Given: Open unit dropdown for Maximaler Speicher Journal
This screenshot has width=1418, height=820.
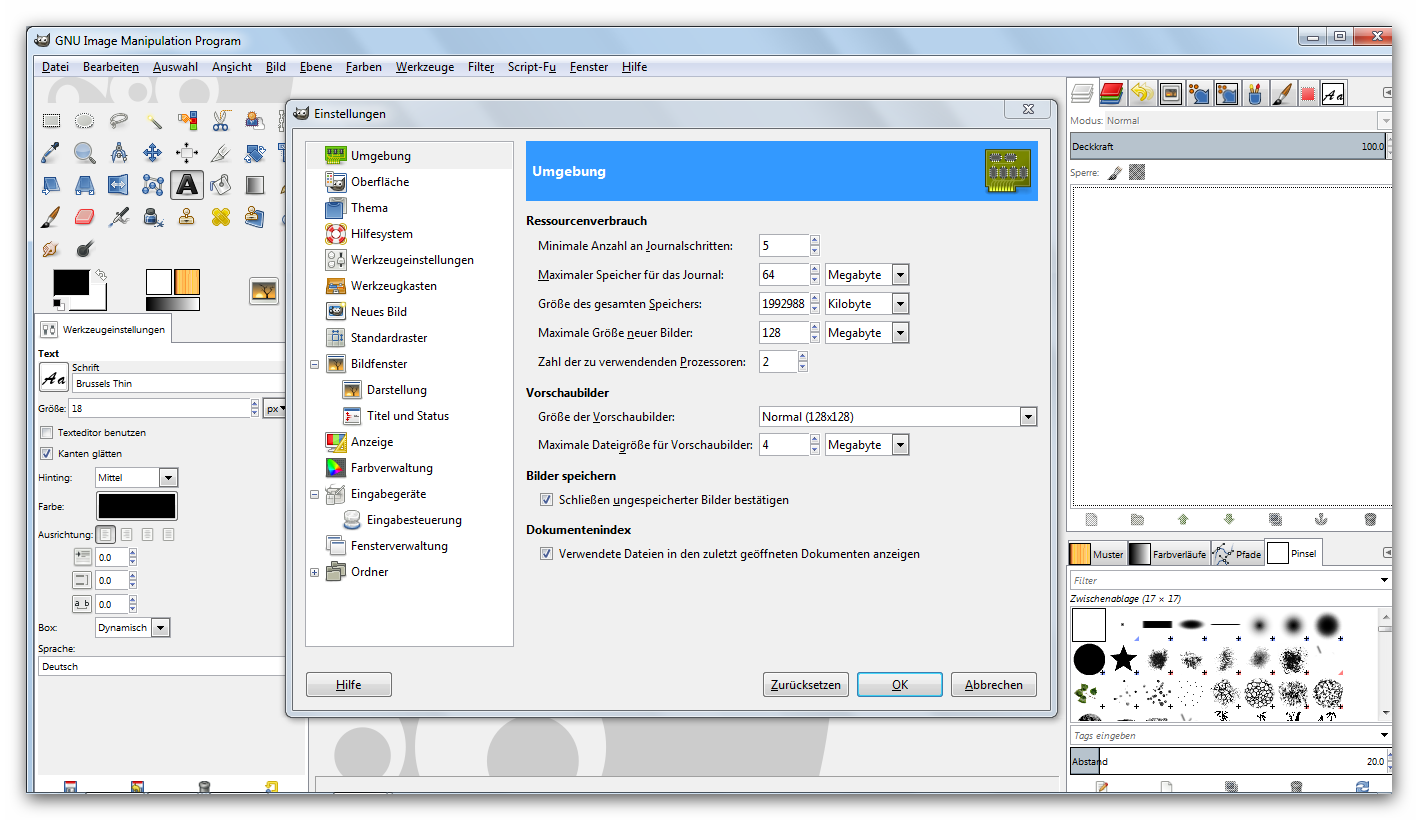Looking at the screenshot, I should (x=900, y=275).
